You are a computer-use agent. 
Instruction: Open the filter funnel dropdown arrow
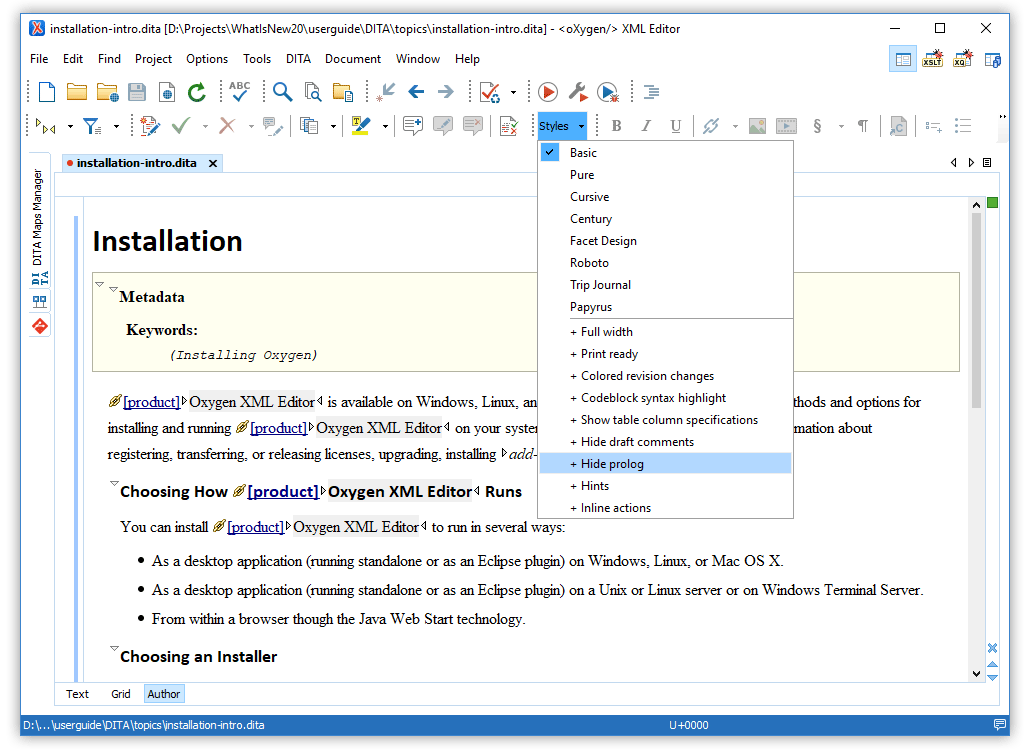click(x=116, y=126)
